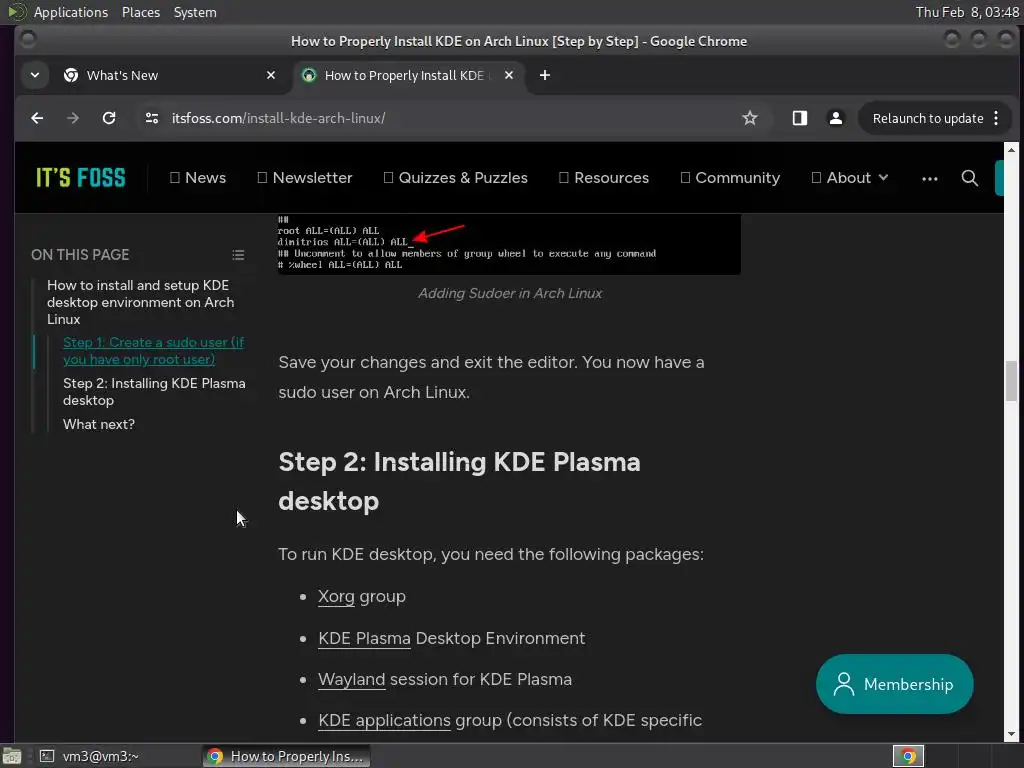Image resolution: width=1024 pixels, height=768 pixels.
Task: Open the KDE applications link
Action: point(384,720)
